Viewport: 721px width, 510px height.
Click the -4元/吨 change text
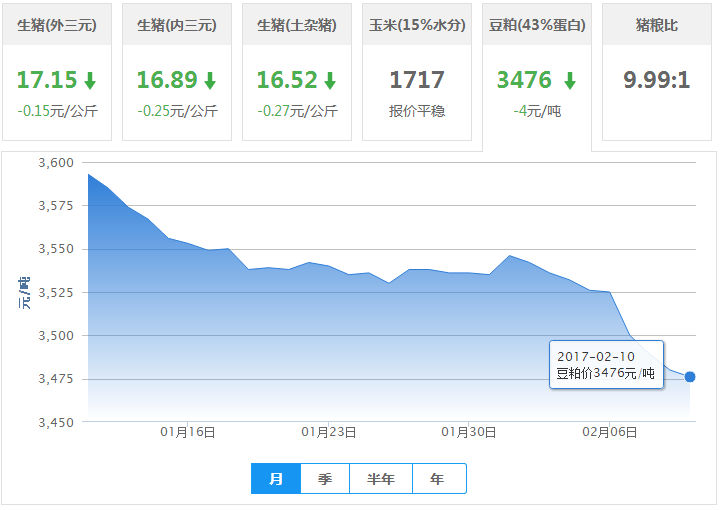[x=537, y=111]
